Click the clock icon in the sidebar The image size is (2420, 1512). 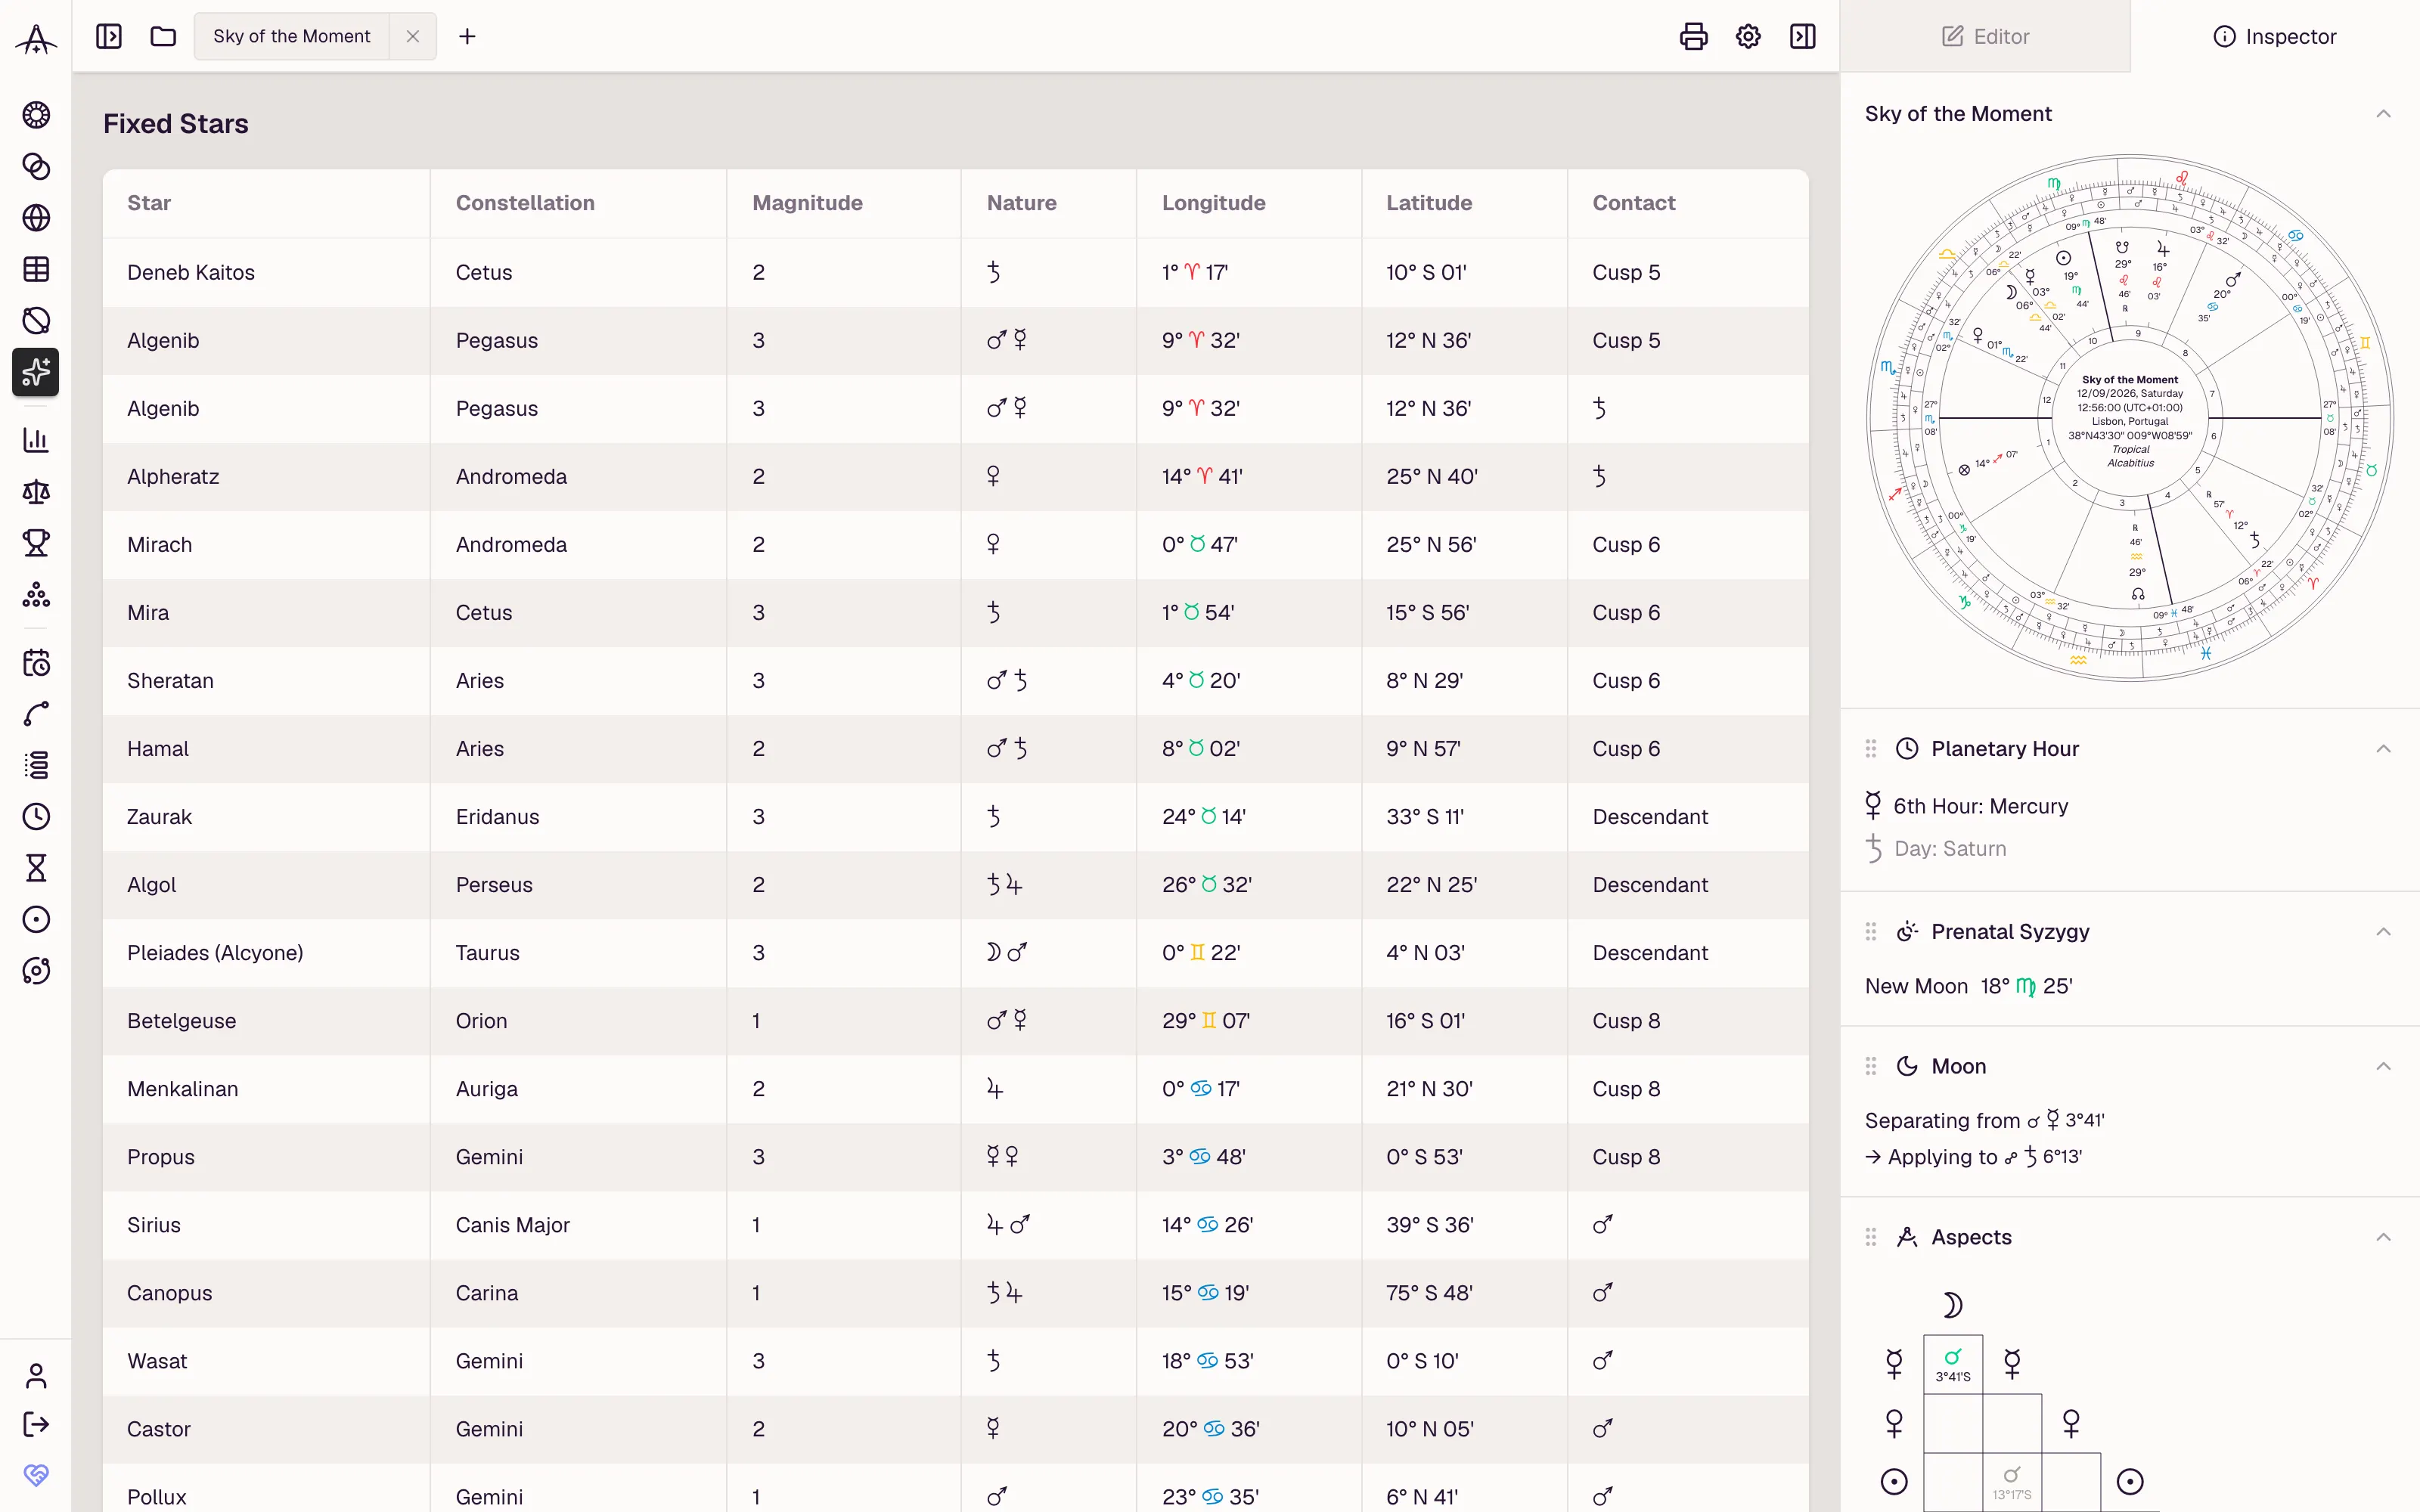click(x=36, y=817)
